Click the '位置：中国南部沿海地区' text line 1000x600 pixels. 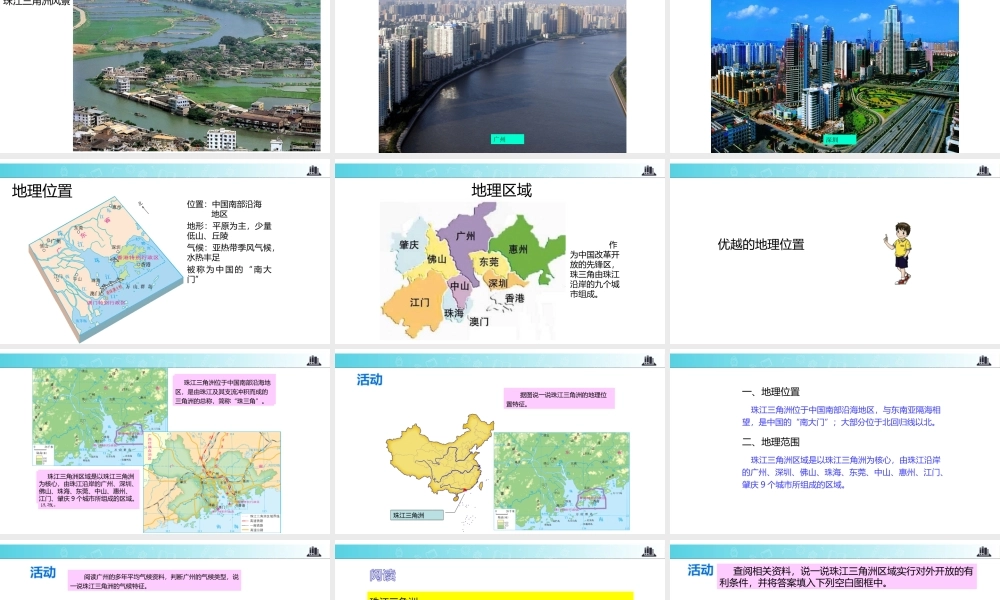point(224,209)
